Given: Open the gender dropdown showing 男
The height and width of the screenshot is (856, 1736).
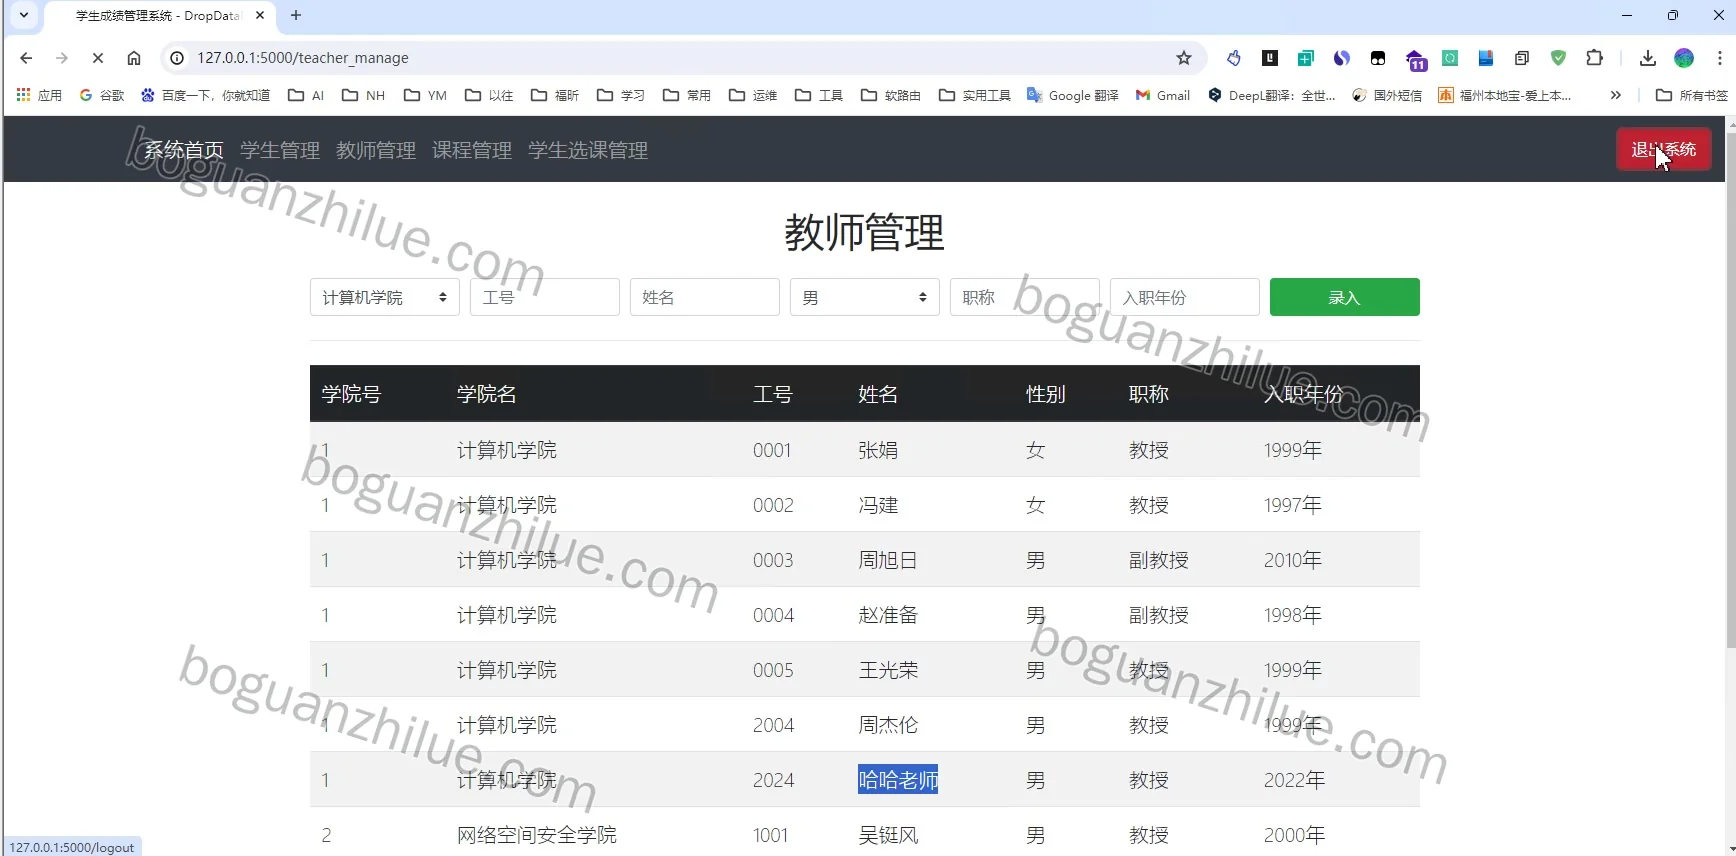Looking at the screenshot, I should pyautogui.click(x=865, y=297).
